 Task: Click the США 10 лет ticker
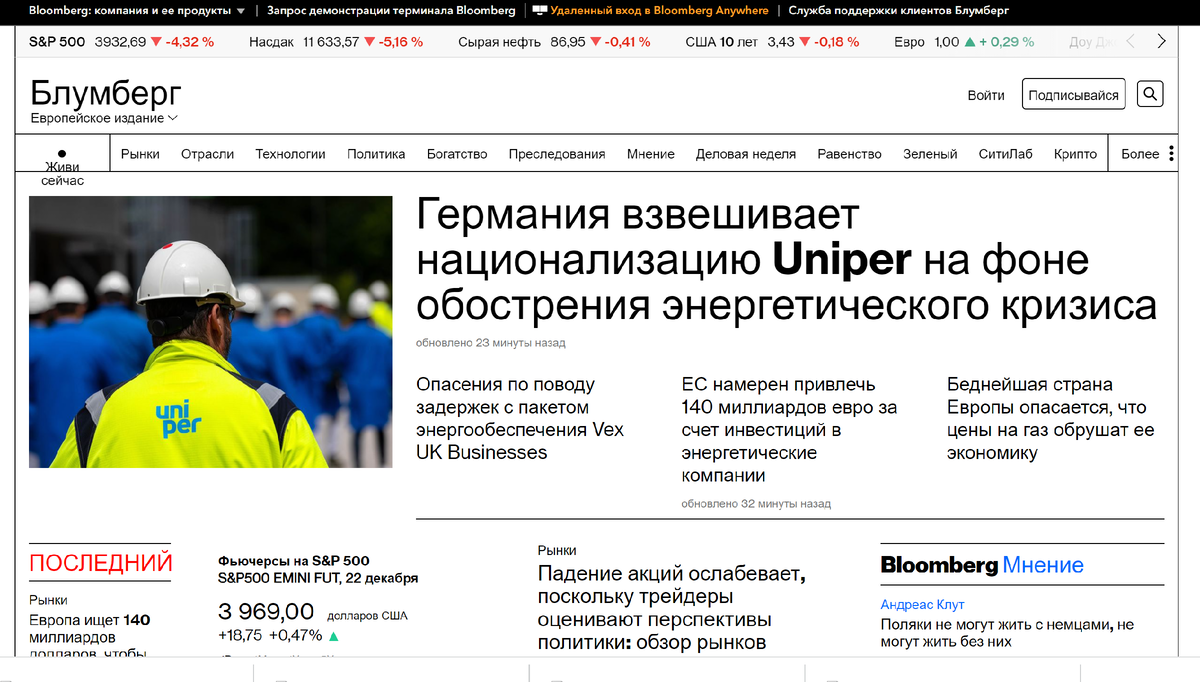[772, 42]
